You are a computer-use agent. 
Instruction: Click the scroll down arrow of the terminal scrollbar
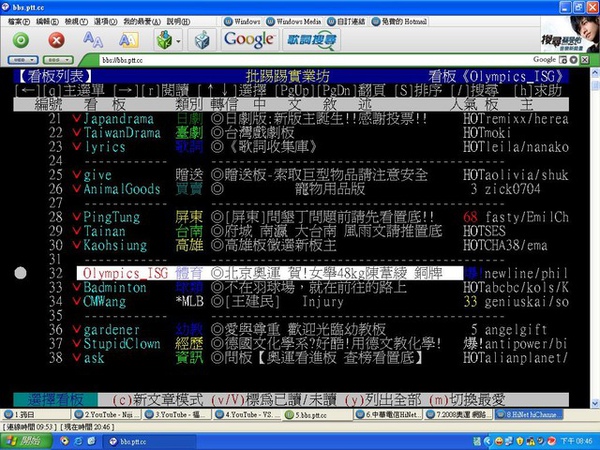pos(595,403)
